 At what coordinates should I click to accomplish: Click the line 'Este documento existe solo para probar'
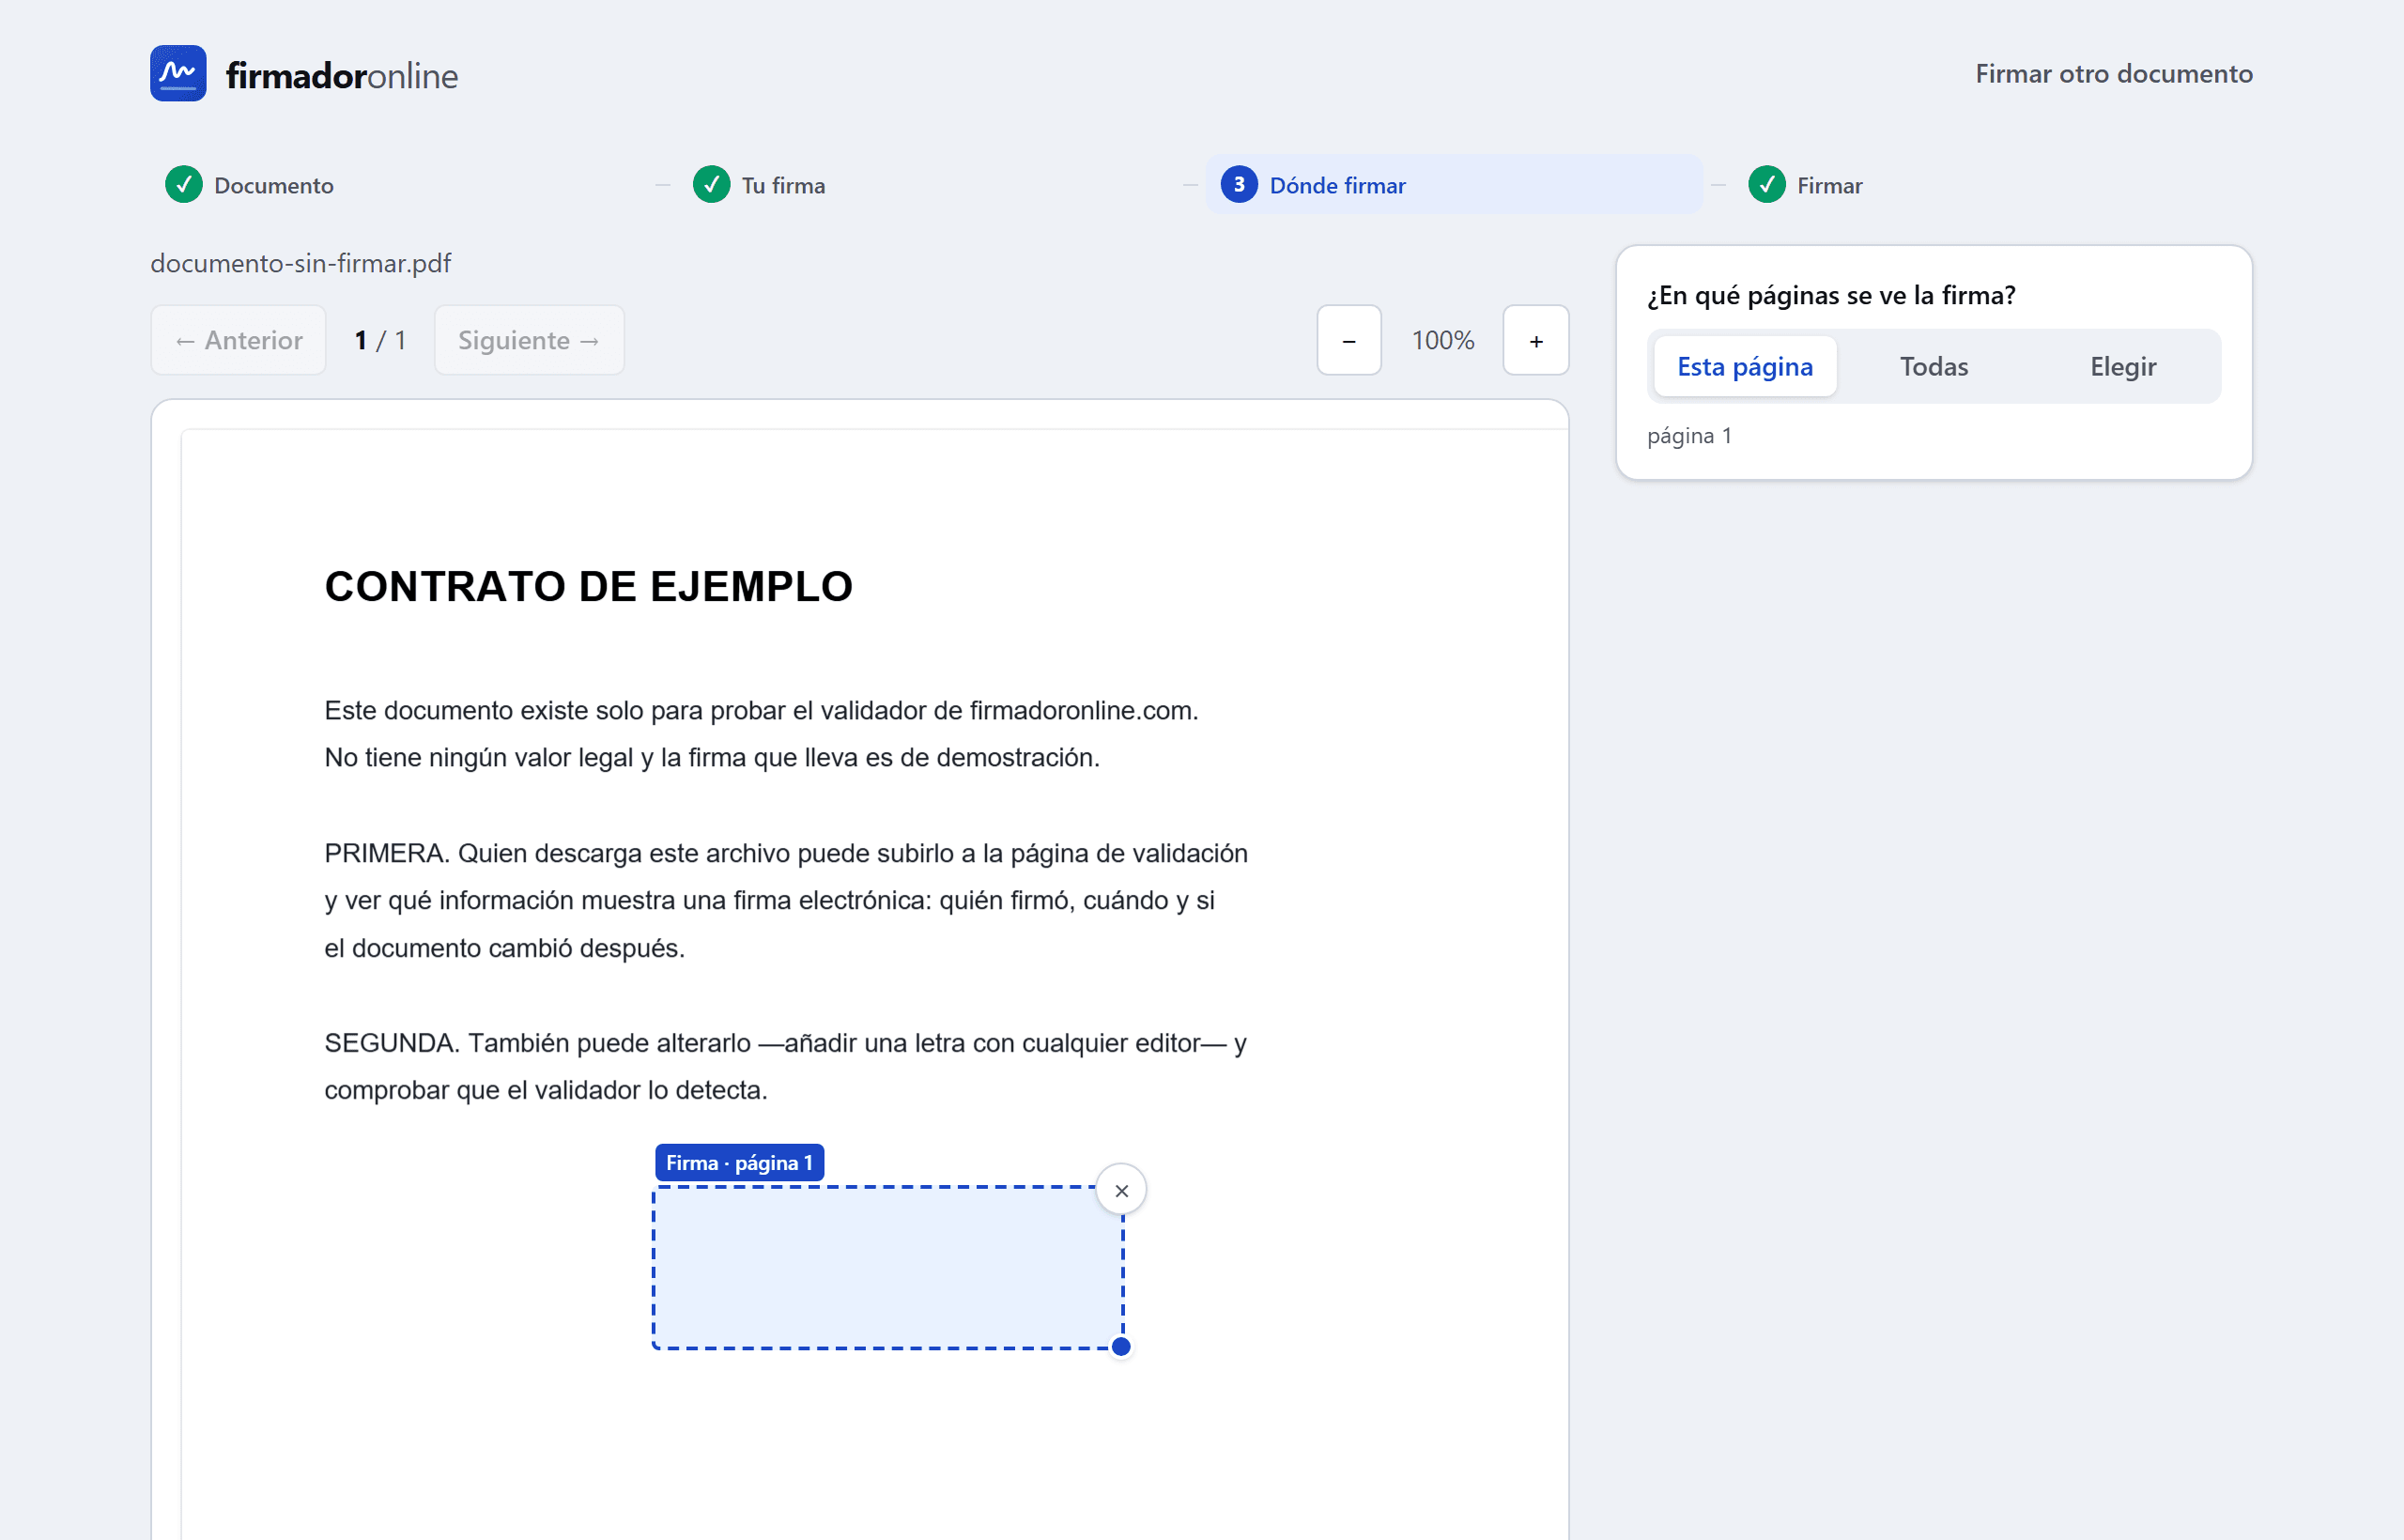(761, 711)
